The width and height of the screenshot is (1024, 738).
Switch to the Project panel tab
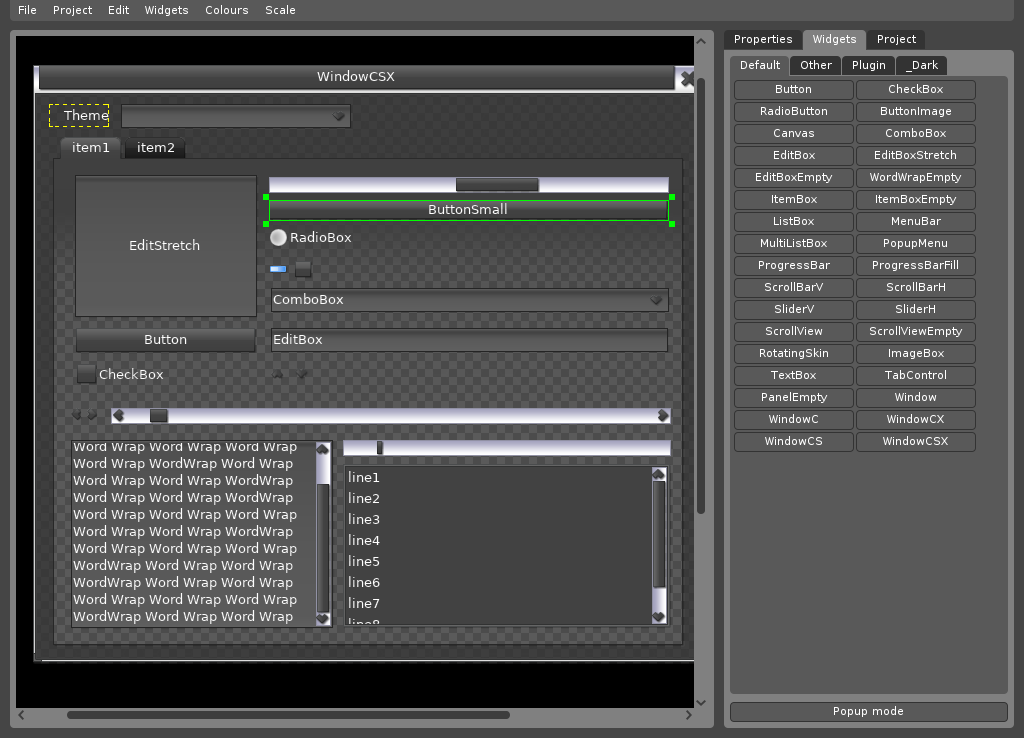896,39
